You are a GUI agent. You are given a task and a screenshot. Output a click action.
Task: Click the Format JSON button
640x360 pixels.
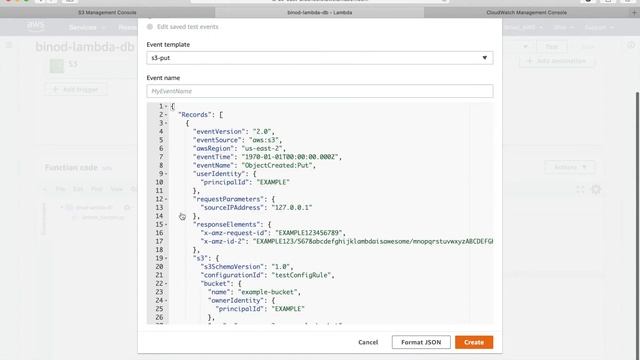tap(421, 342)
